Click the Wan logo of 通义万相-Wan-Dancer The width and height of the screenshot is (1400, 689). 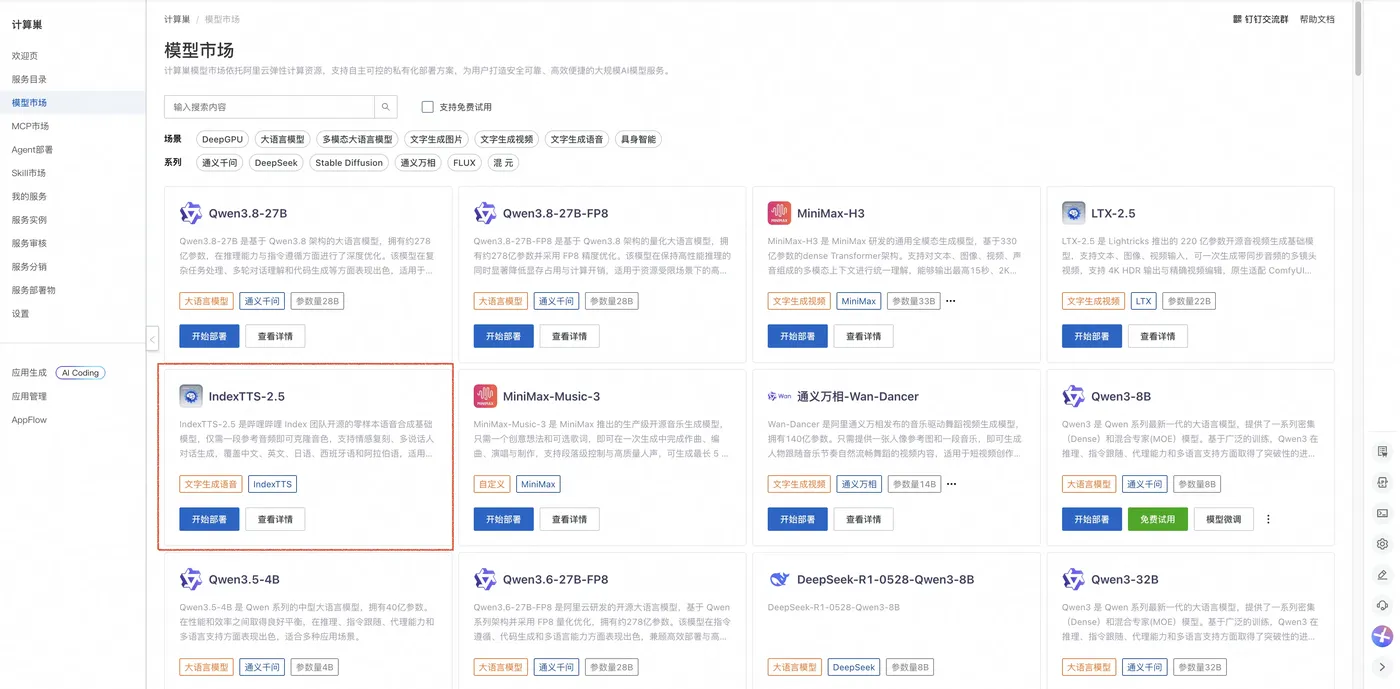tap(779, 396)
